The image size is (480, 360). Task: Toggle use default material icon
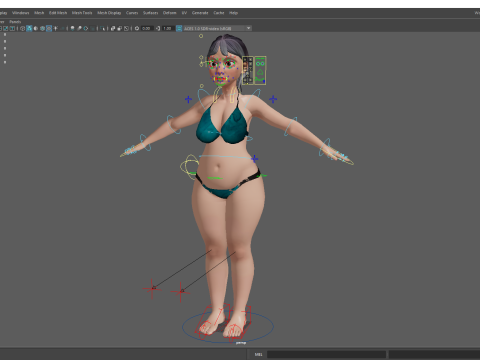pos(36,28)
